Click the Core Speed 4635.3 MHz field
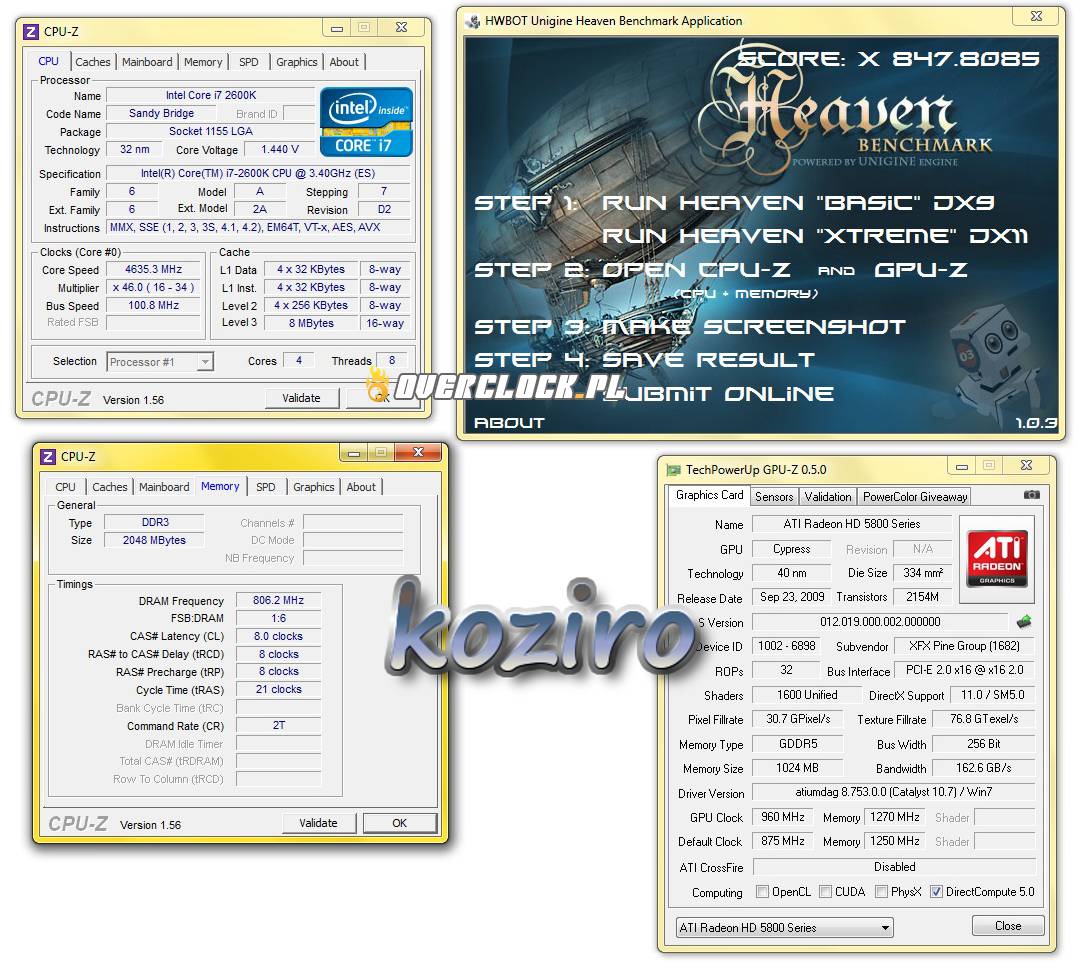Image resolution: width=1083 pixels, height=970 pixels. pyautogui.click(x=153, y=269)
